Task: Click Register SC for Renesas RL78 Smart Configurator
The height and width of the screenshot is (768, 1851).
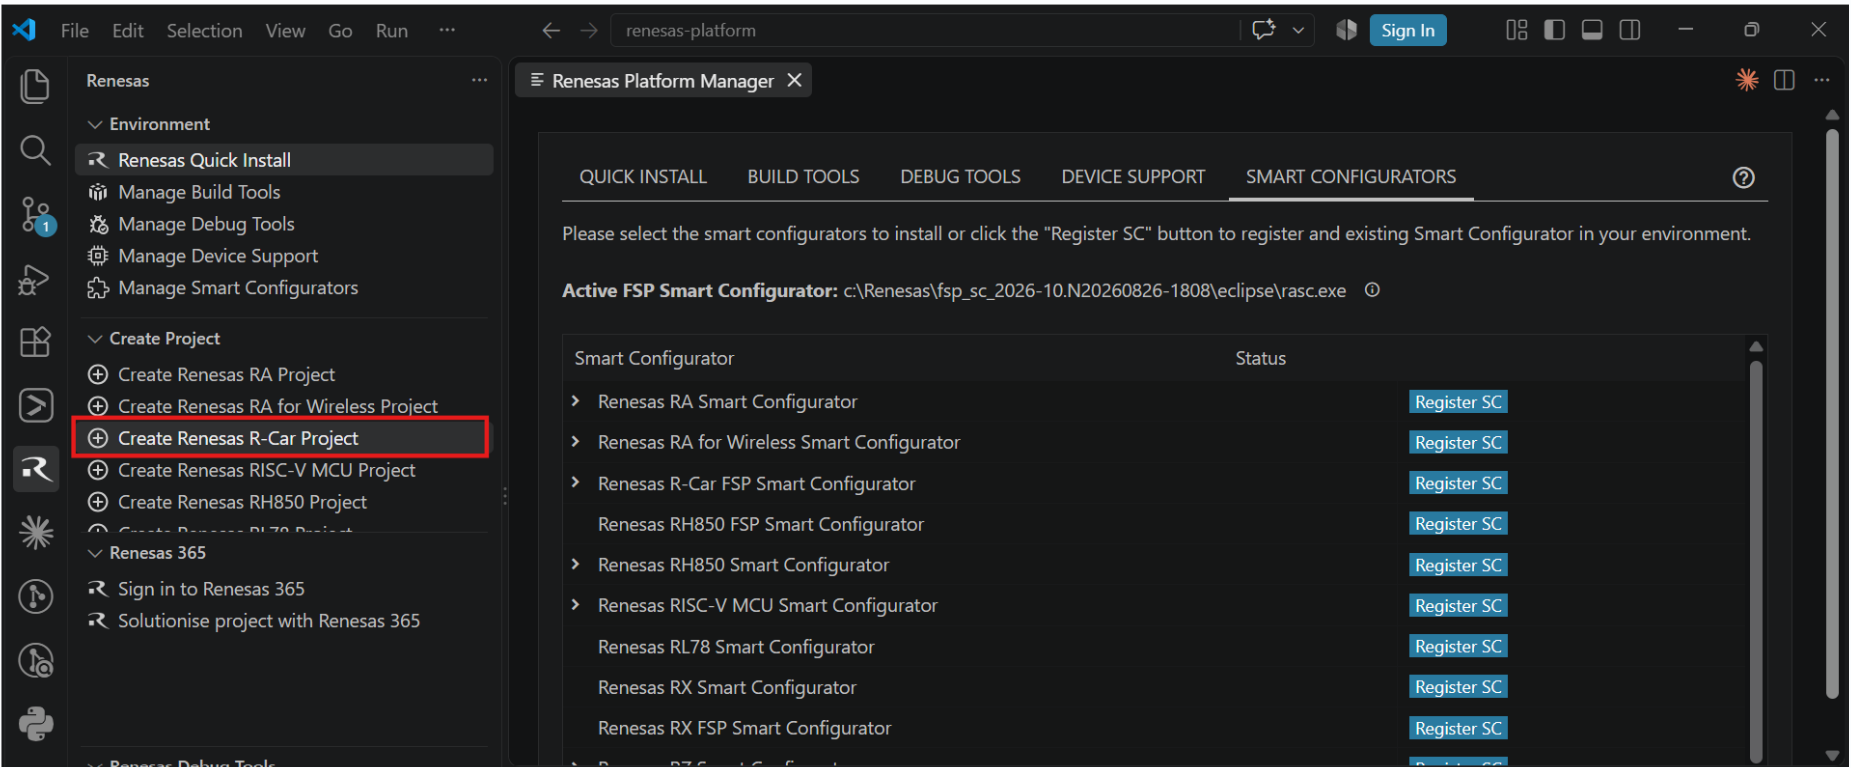Action: [x=1458, y=647]
